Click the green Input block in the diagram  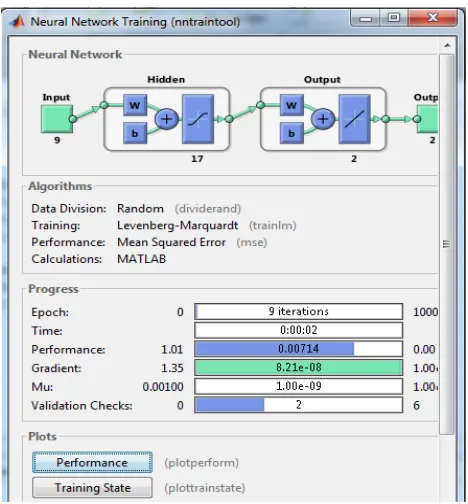pyautogui.click(x=57, y=119)
